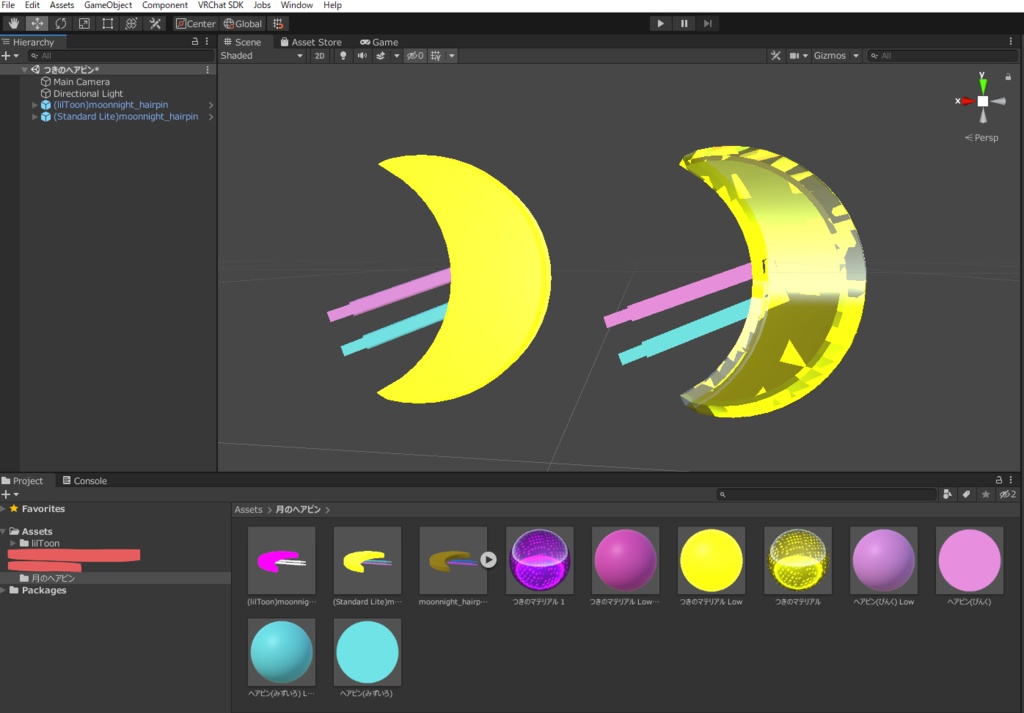Expand moonnight_hairpin model asset arrow
This screenshot has width=1024, height=713.
[488, 560]
